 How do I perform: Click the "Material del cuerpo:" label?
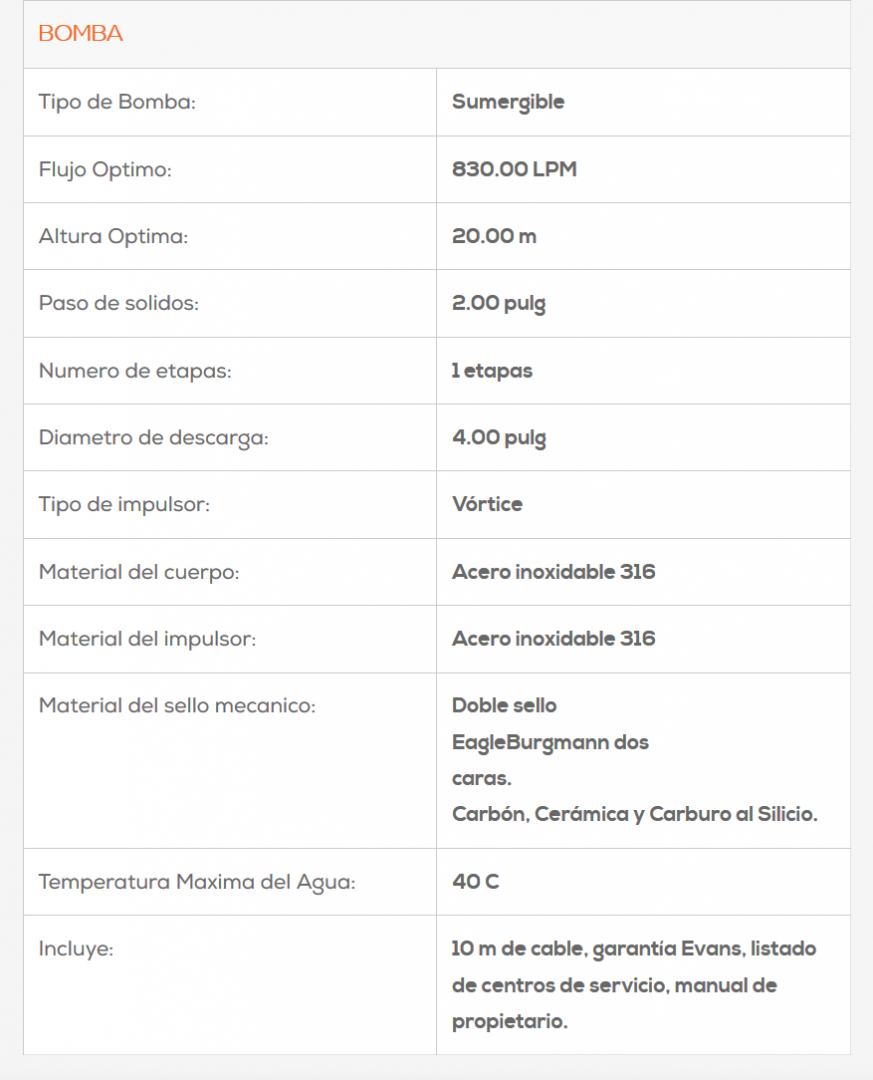point(139,573)
